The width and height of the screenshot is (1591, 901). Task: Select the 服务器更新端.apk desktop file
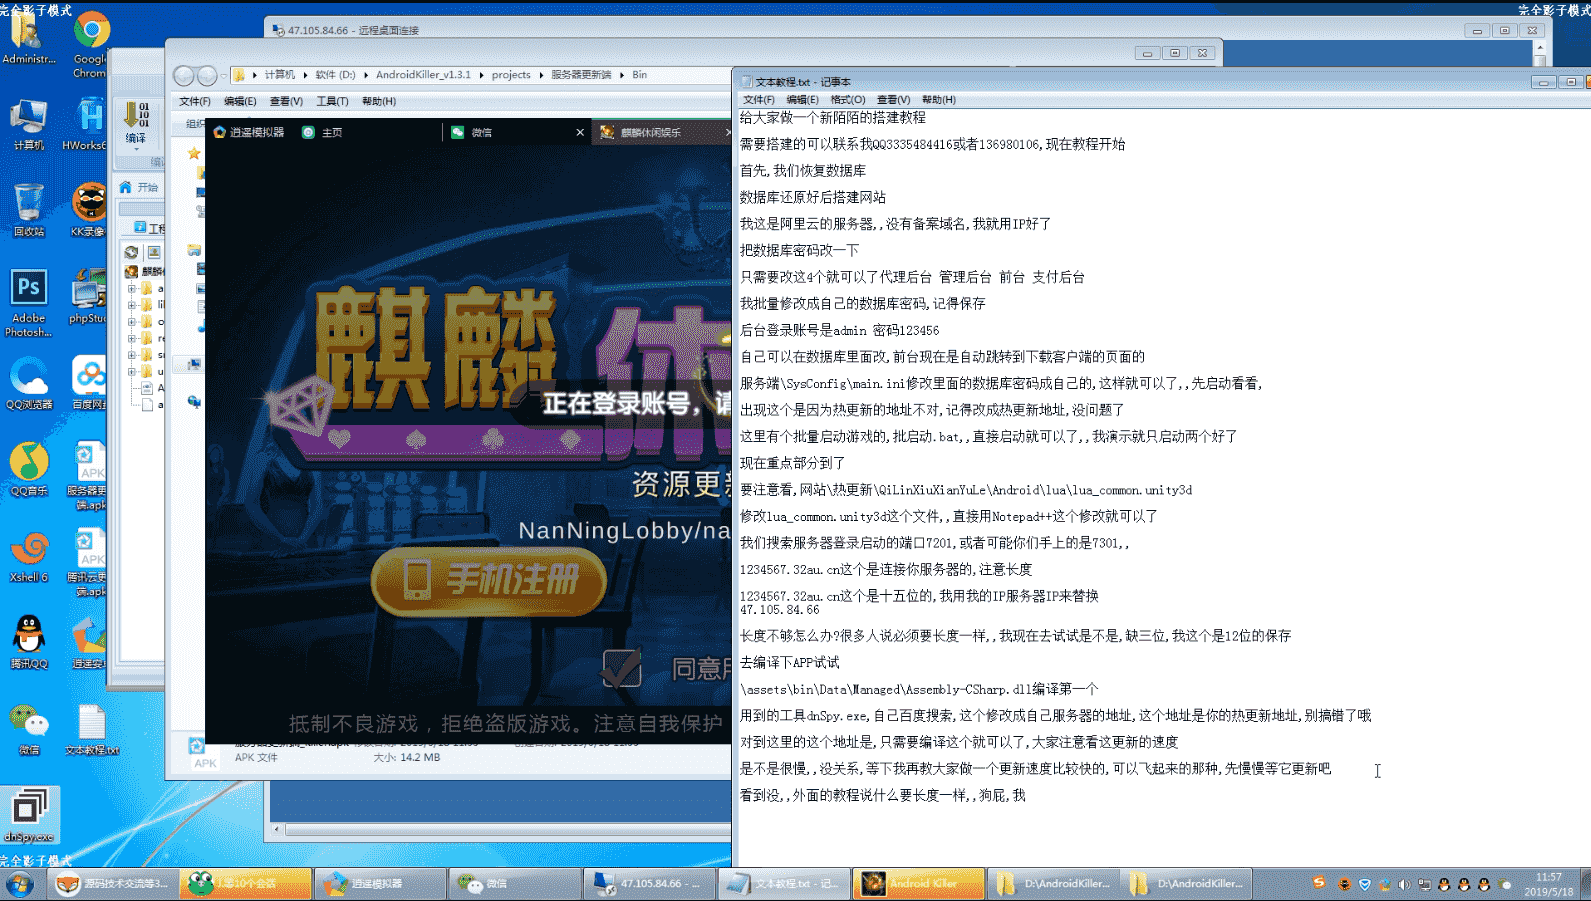88,476
